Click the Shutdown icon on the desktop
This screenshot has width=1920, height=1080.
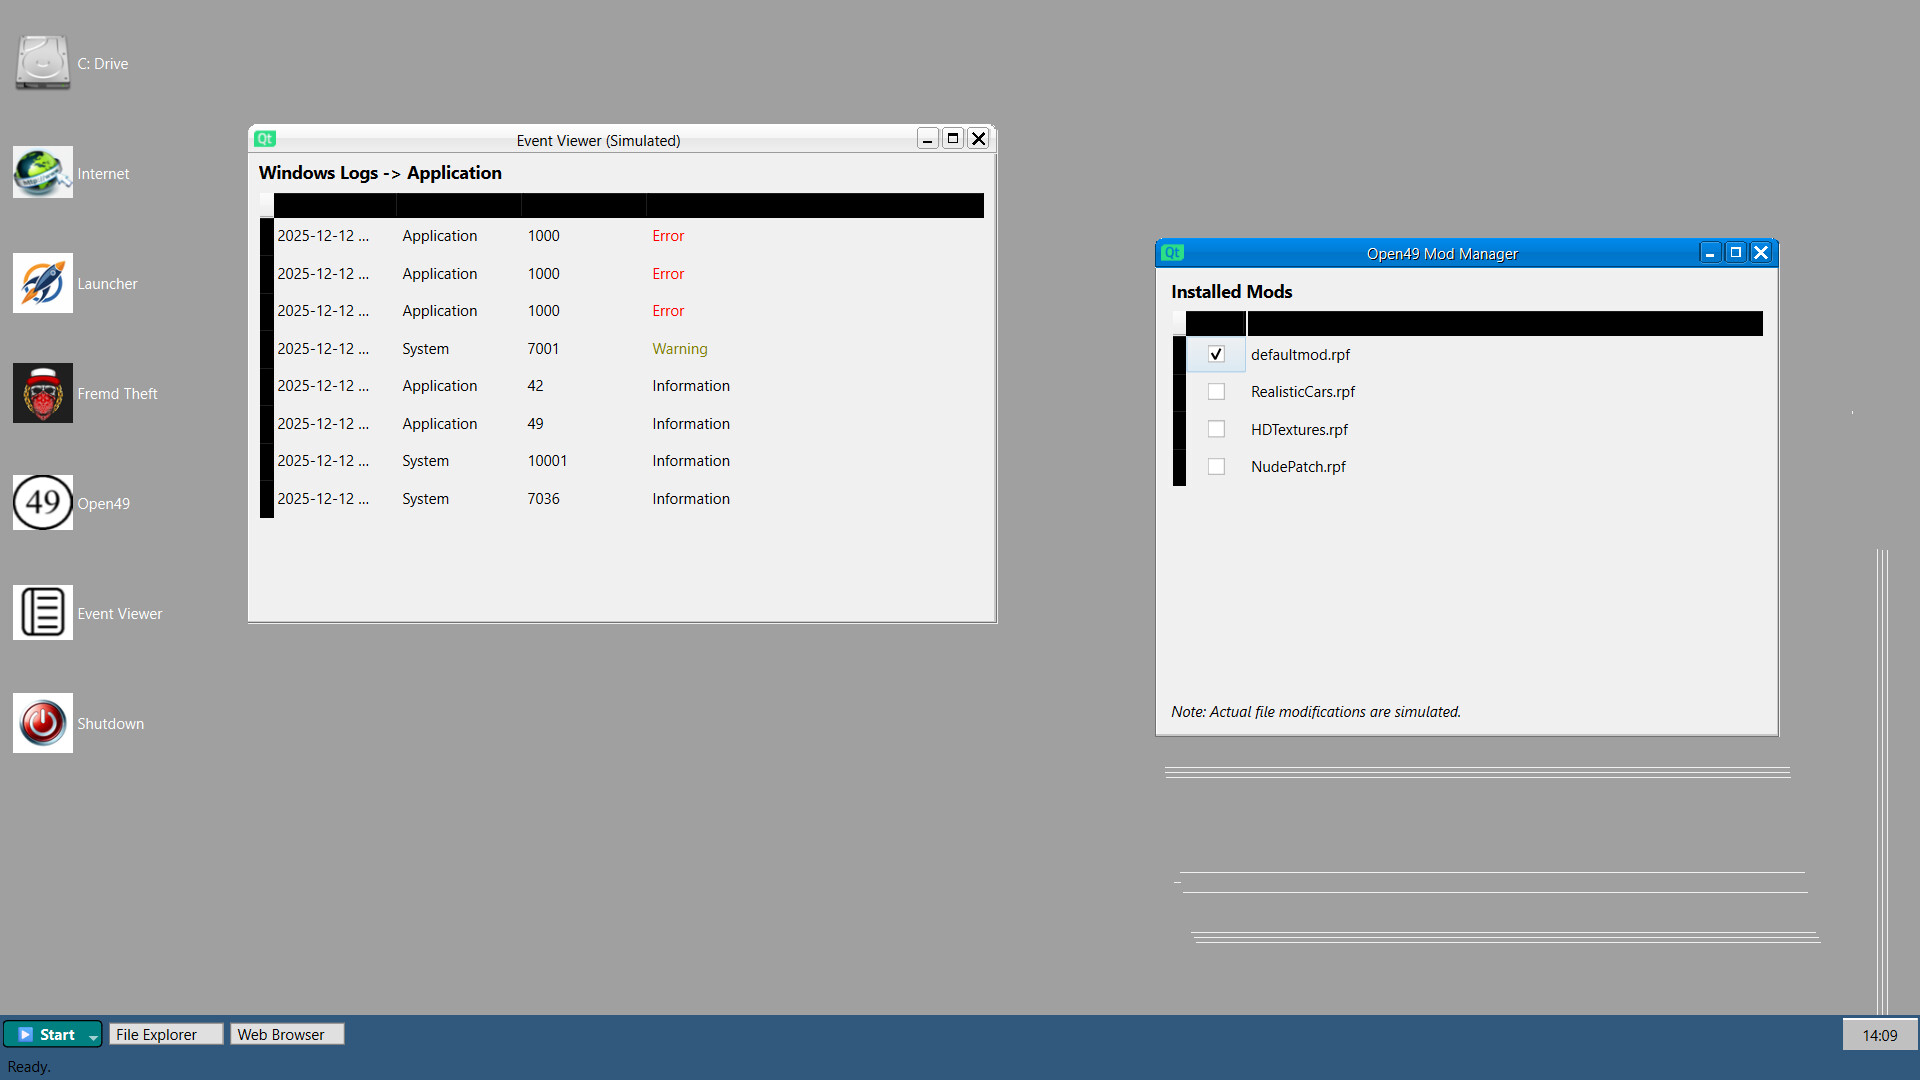coord(42,722)
